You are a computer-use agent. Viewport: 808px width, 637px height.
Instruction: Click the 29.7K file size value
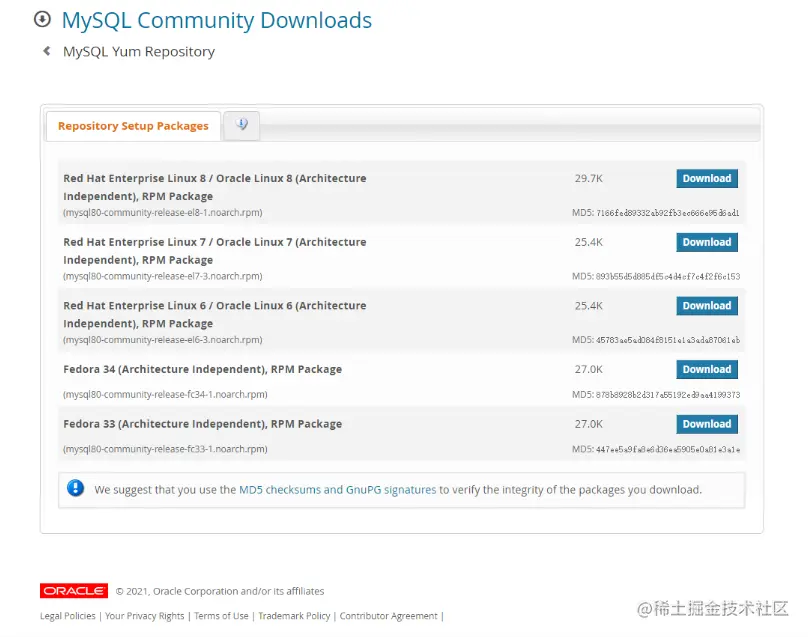coord(588,178)
